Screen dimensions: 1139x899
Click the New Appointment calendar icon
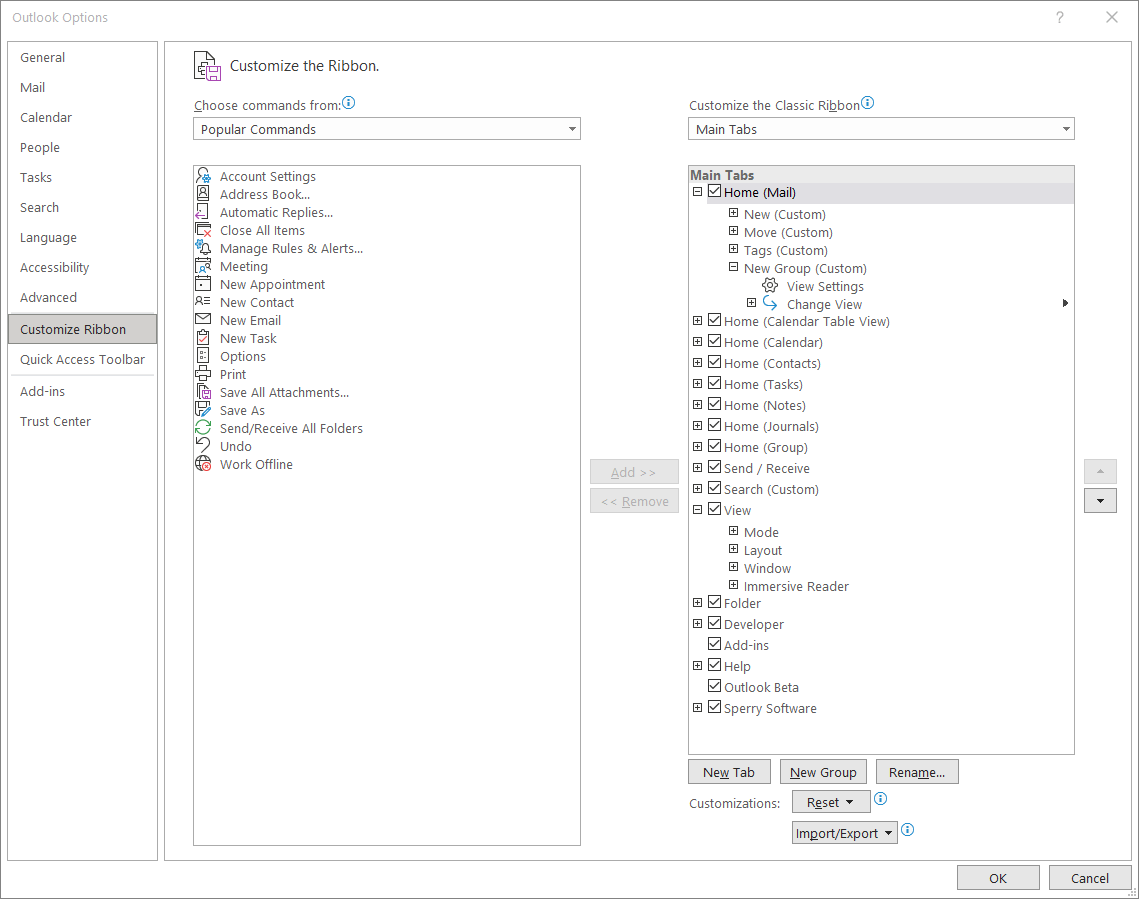point(203,284)
